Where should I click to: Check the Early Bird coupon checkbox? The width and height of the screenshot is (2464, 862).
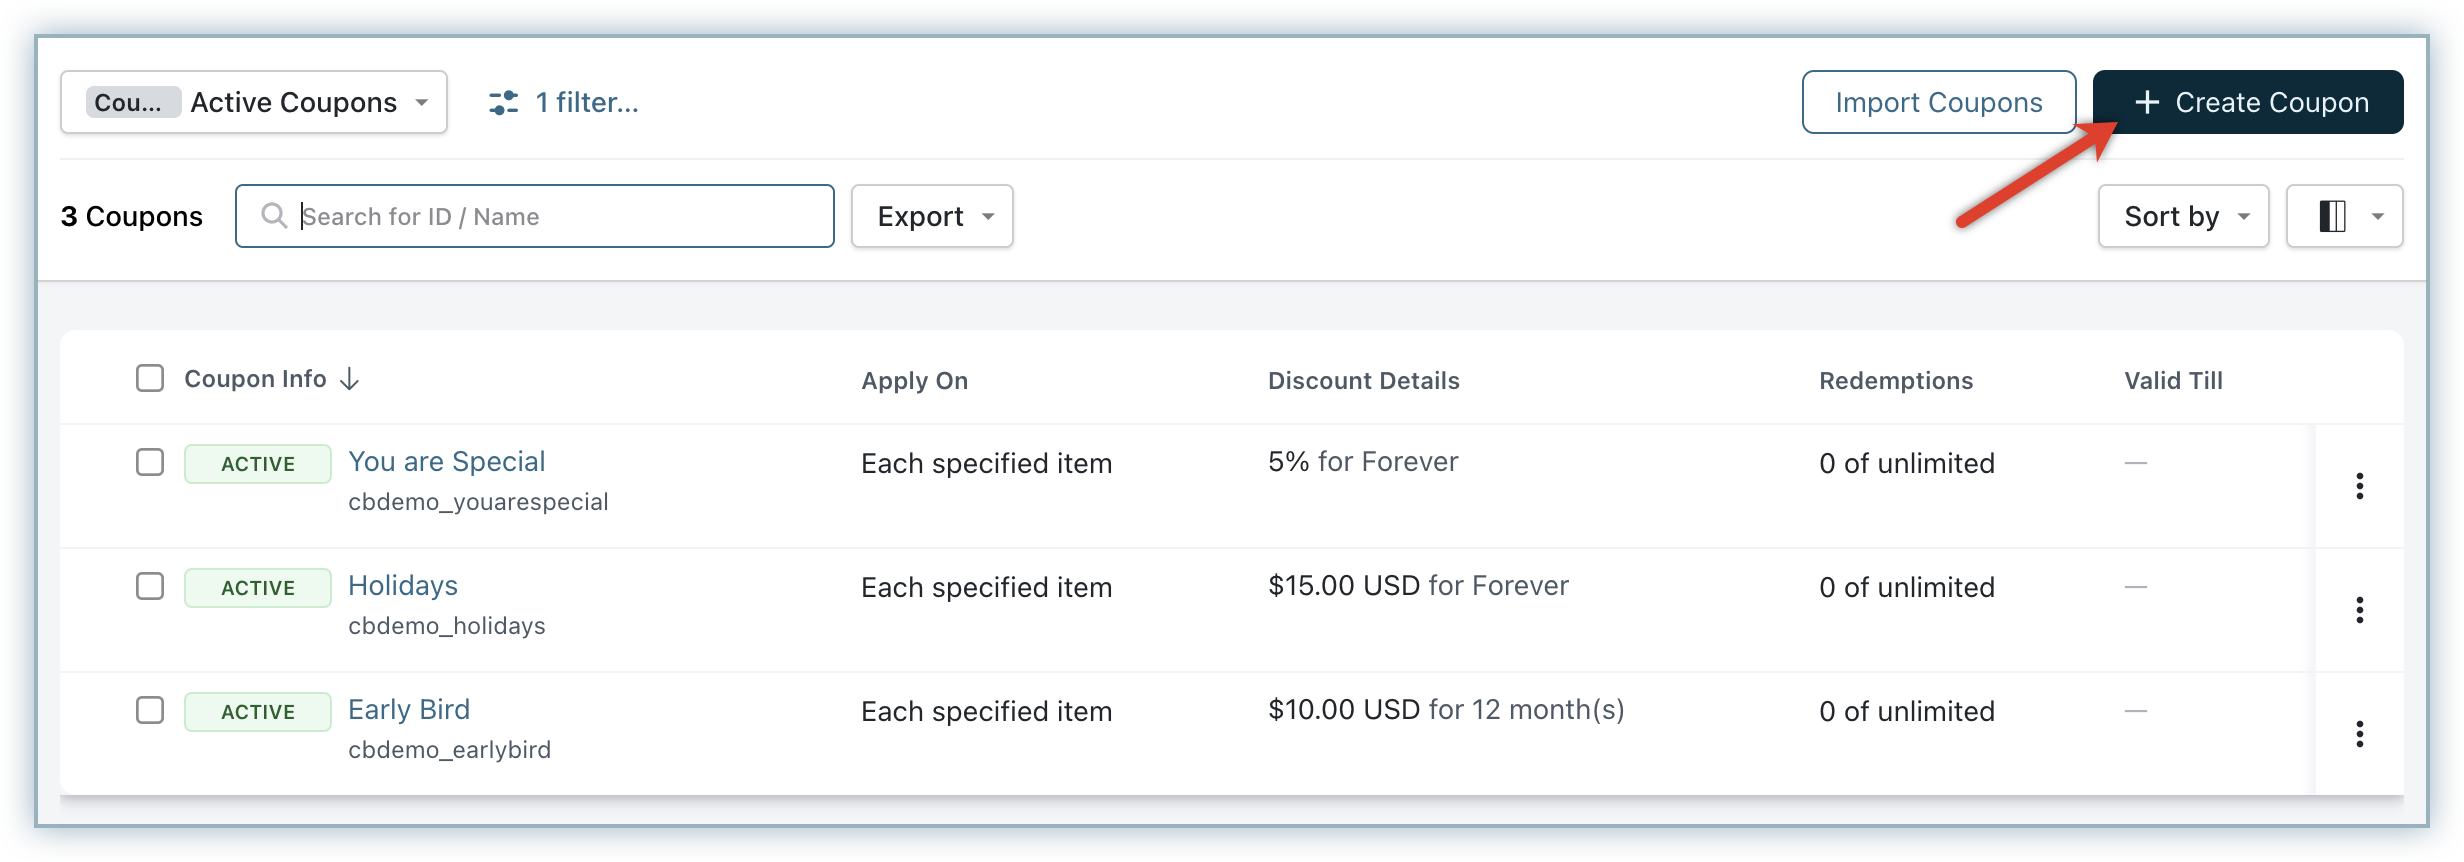coord(150,710)
